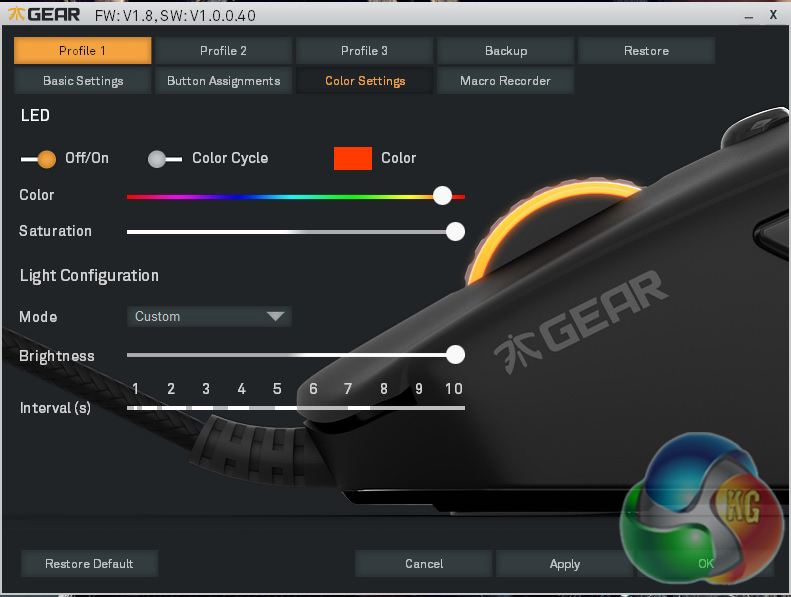
Task: Close the window with the X
Action: click(773, 15)
